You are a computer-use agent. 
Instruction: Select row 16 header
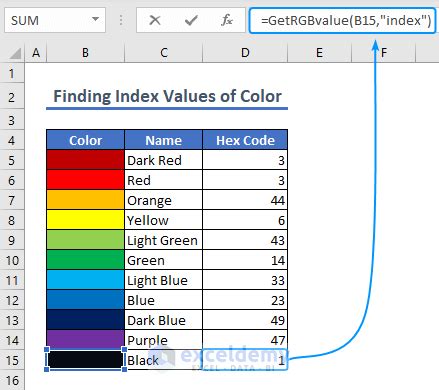pyautogui.click(x=12, y=380)
